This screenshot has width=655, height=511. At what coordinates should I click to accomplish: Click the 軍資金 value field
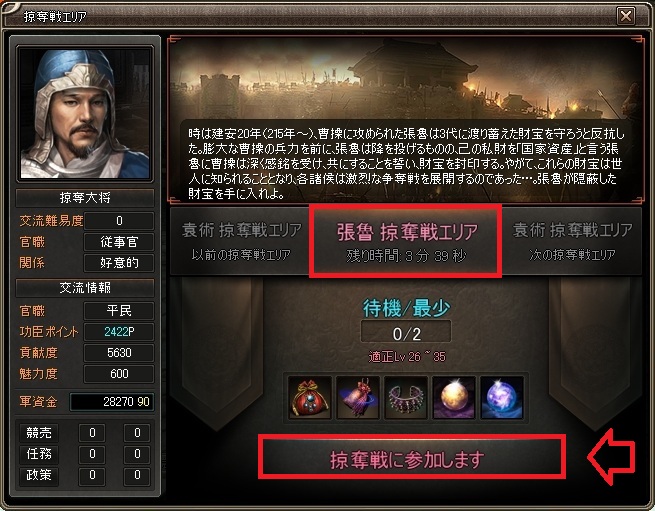coord(112,402)
